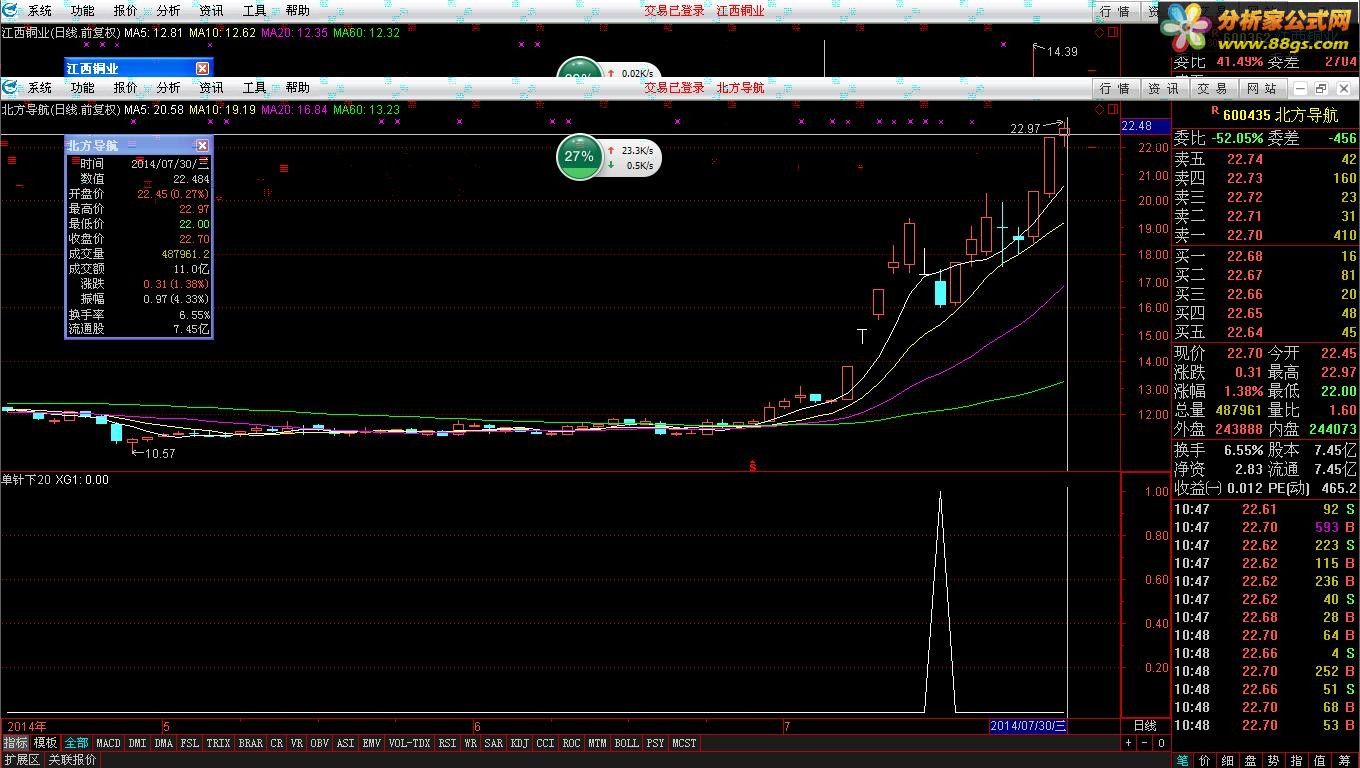Viewport: 1360px width, 768px height.
Task: Click the 行情 button in 北方导航 window
Action: point(1114,89)
